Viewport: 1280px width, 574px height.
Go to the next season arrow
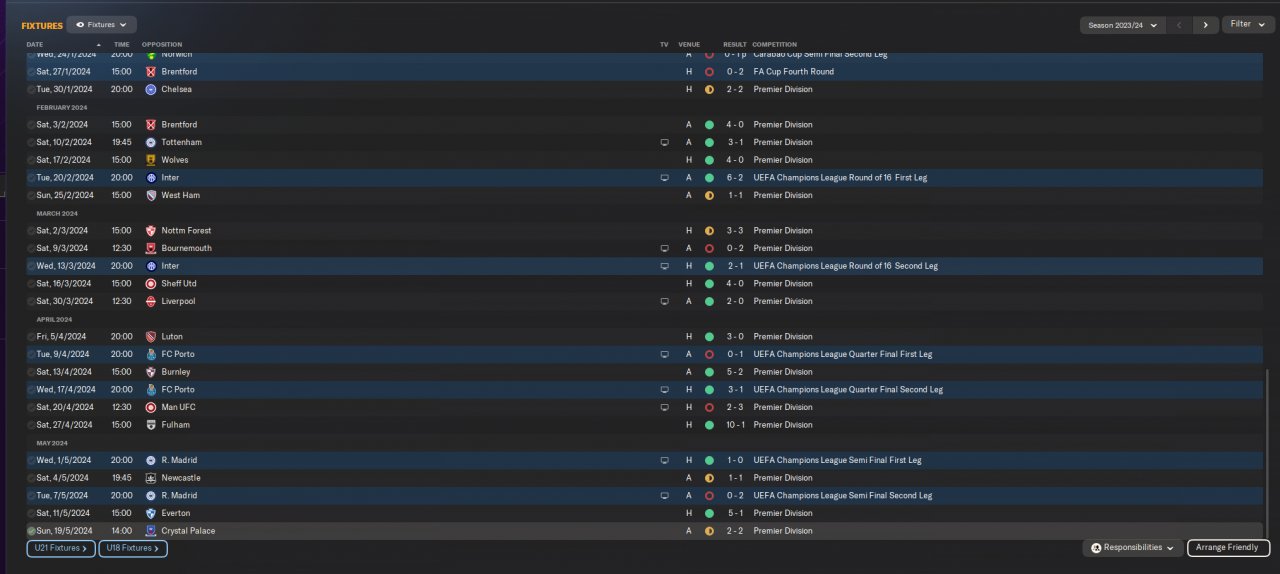tap(1206, 25)
